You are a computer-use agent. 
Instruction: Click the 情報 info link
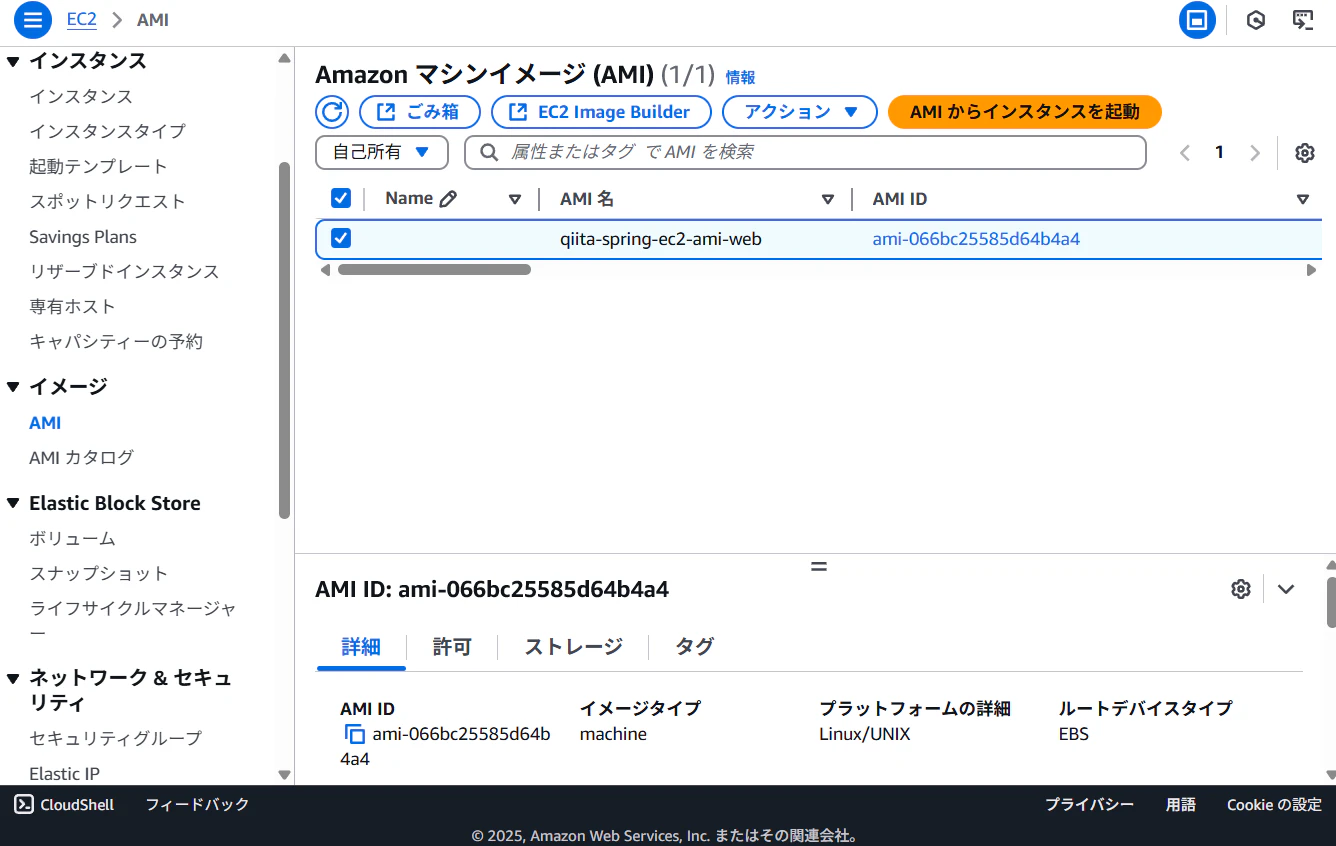[740, 77]
